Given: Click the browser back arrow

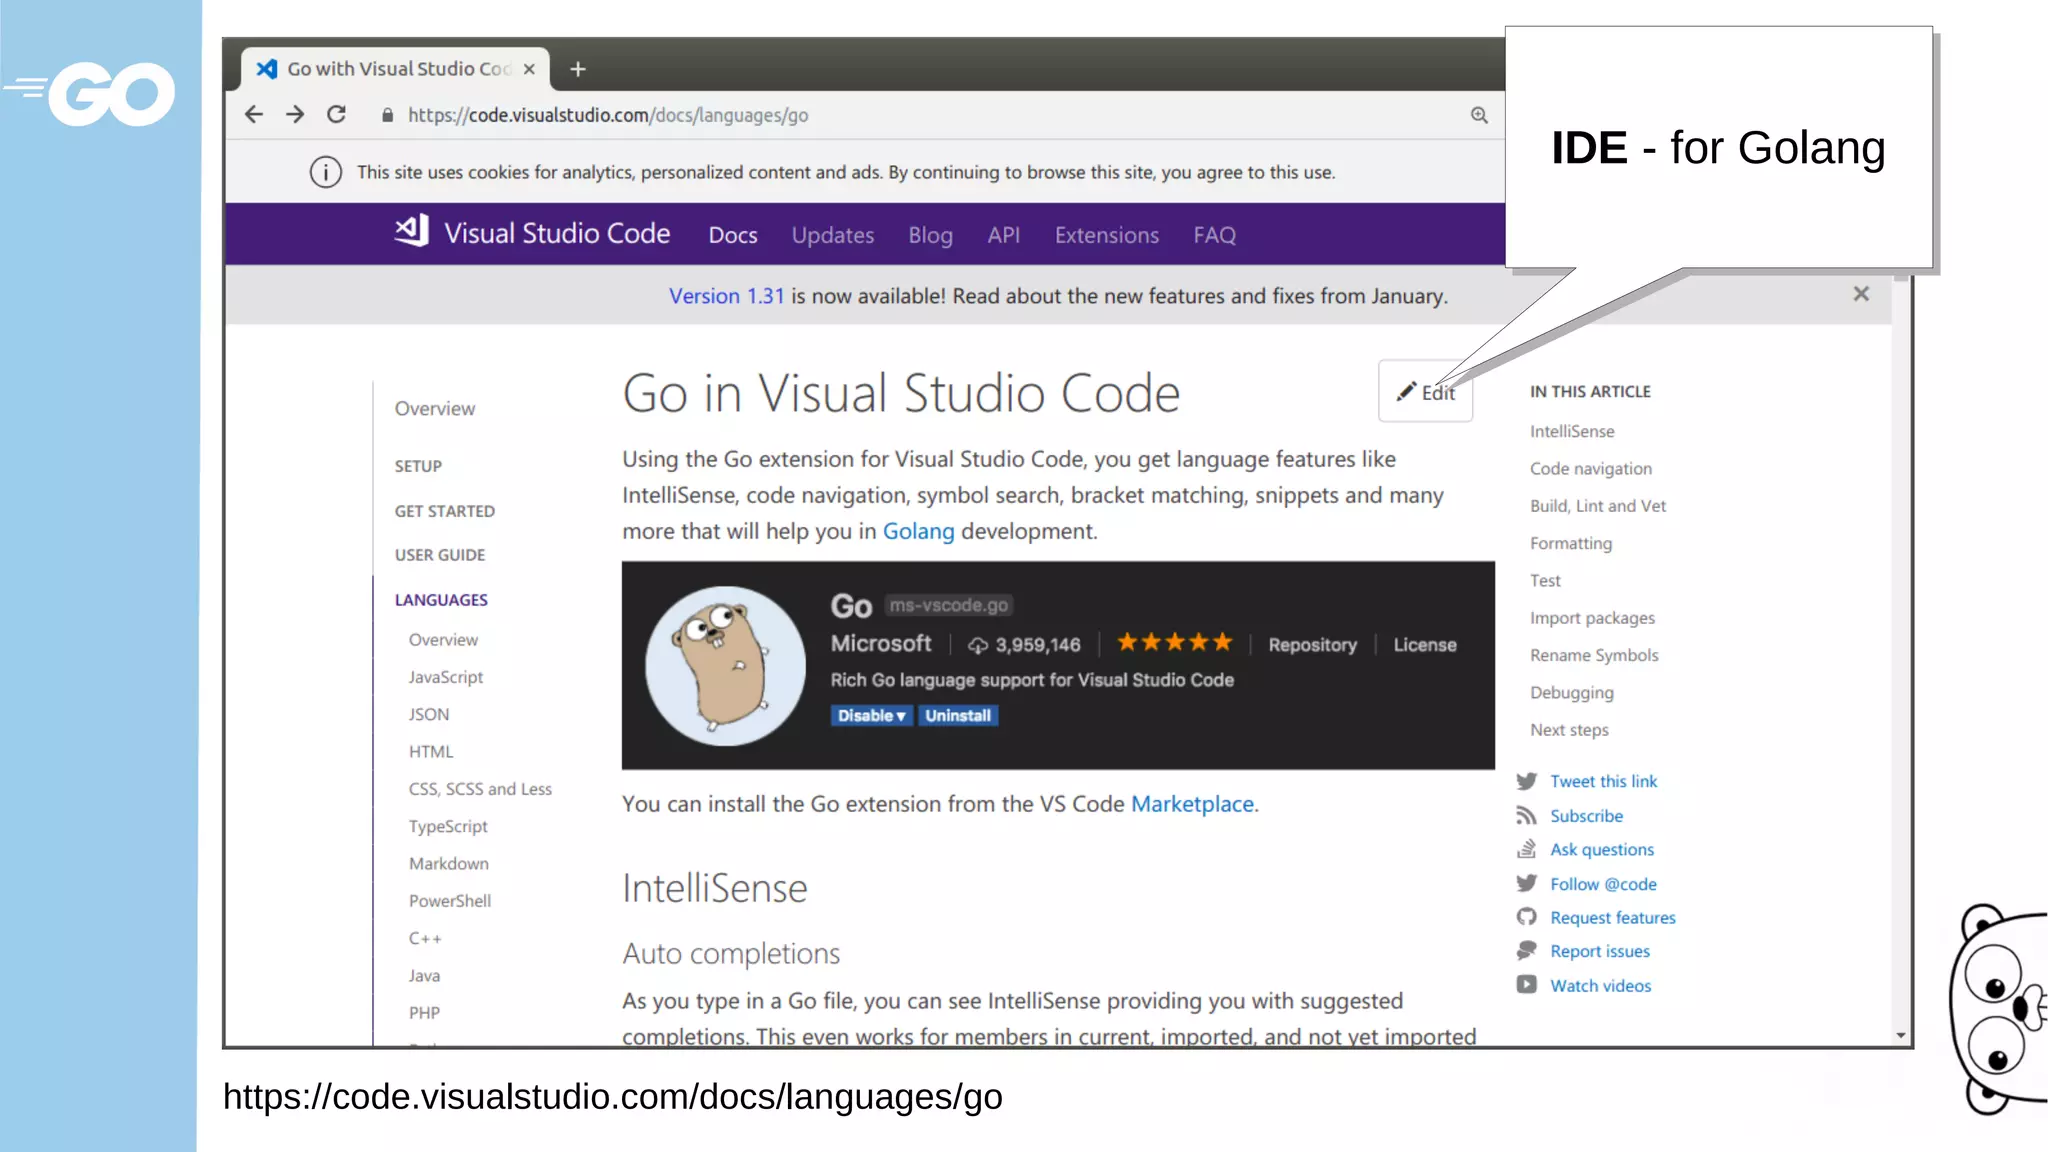Looking at the screenshot, I should pos(254,115).
